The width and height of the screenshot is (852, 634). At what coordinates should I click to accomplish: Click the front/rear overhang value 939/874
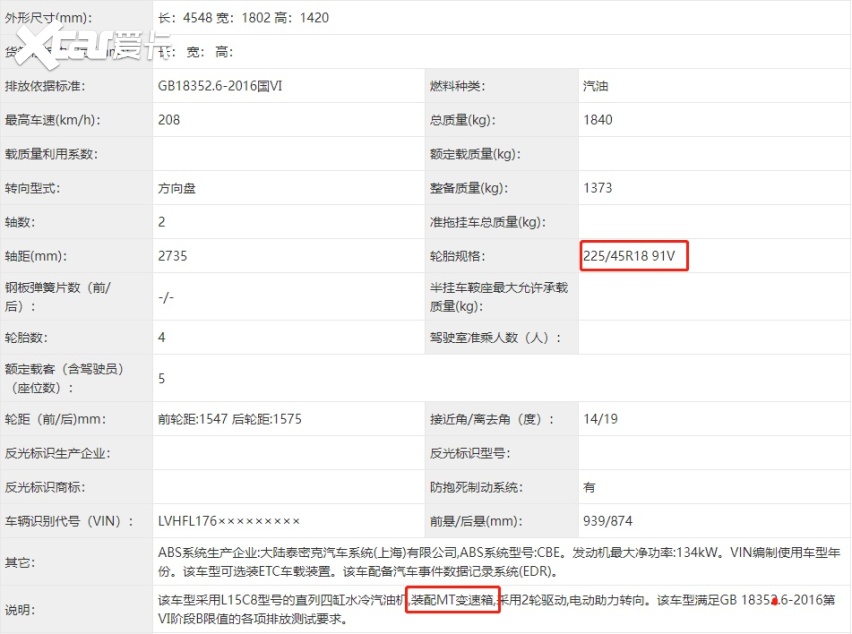[608, 521]
